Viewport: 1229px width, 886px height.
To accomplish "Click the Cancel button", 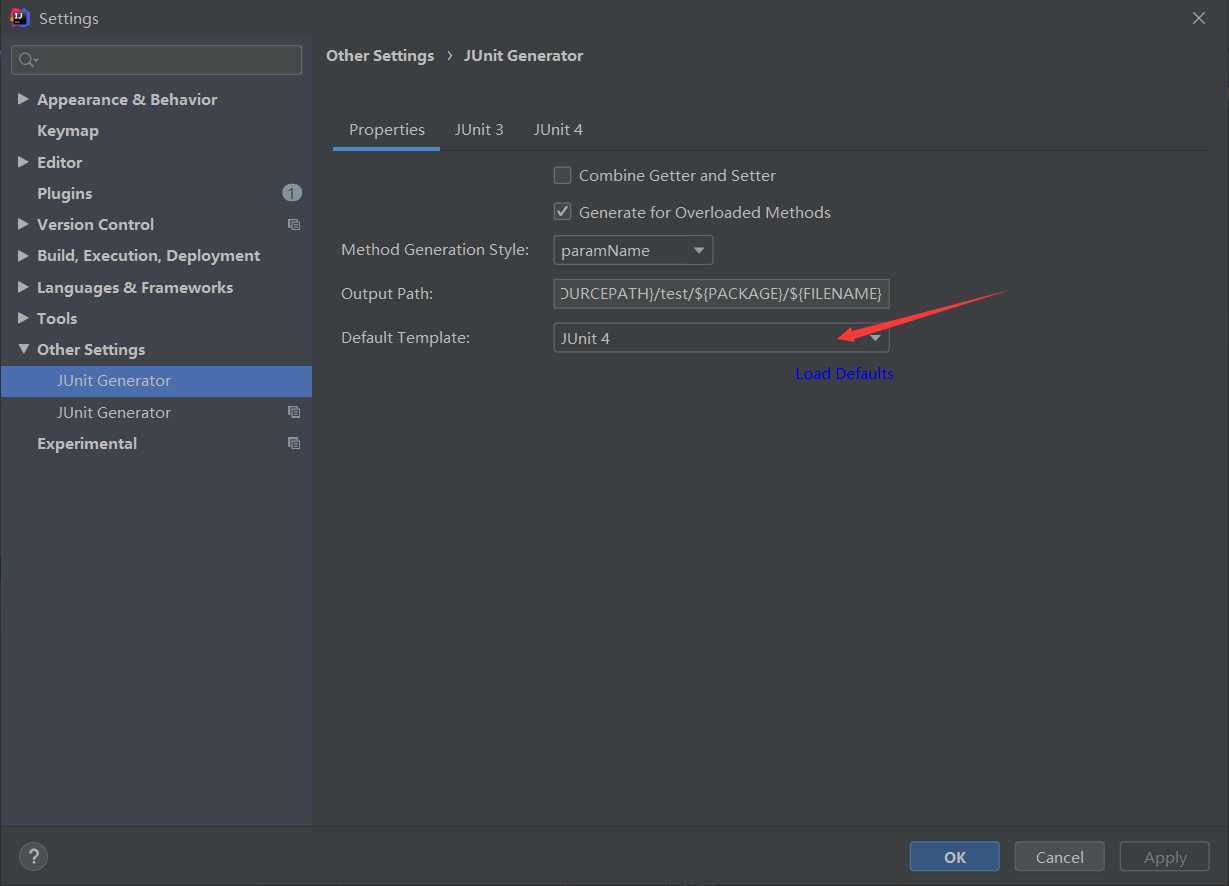I will (1059, 857).
